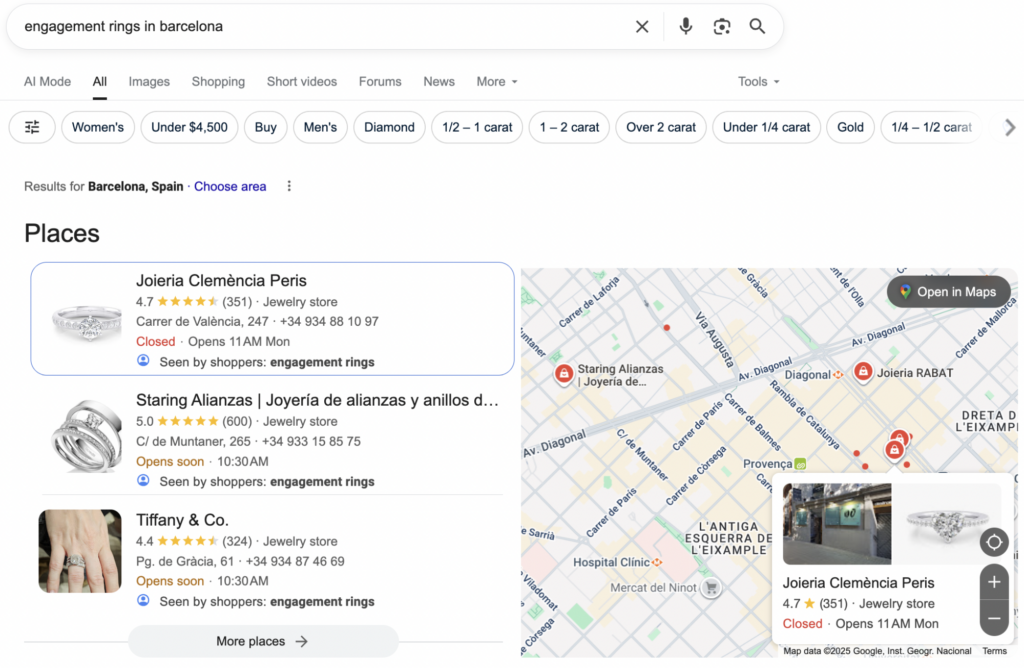The image size is (1024, 668).
Task: Start voice search with microphone icon
Action: [x=686, y=27]
